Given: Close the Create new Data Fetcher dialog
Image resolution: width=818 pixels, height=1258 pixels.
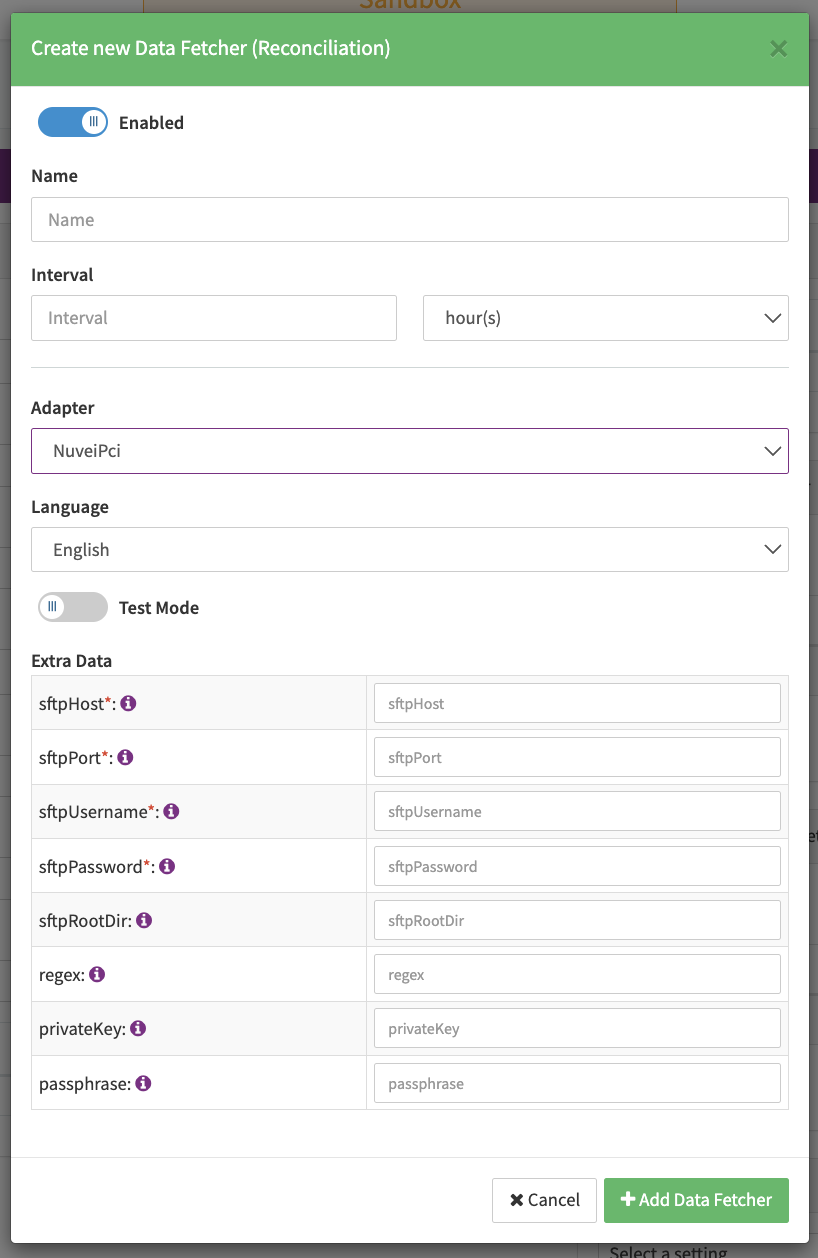Looking at the screenshot, I should pos(779,48).
